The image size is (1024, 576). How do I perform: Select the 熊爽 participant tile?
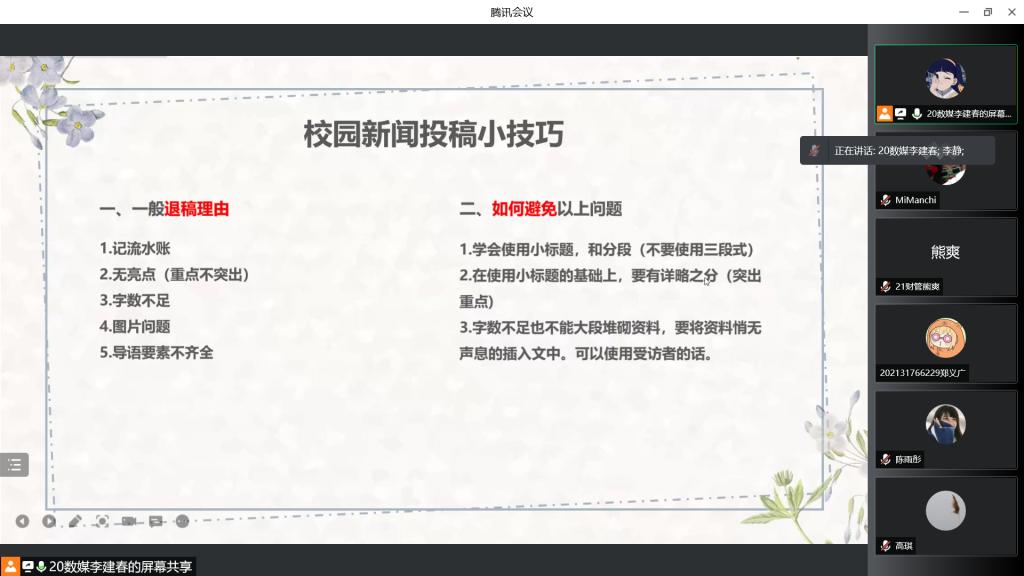click(x=945, y=252)
